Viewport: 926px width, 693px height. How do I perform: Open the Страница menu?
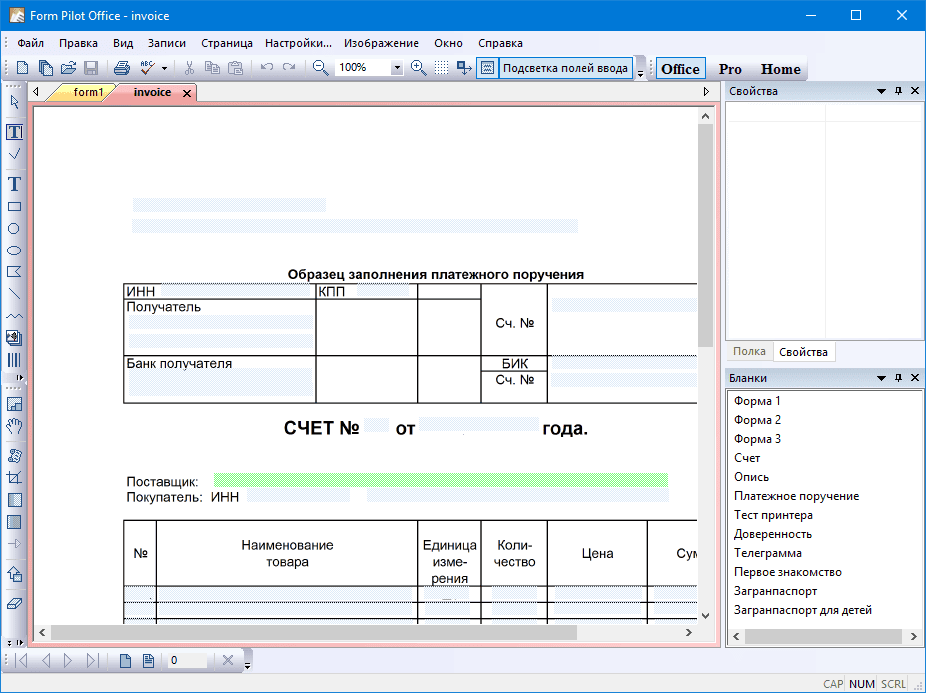227,43
